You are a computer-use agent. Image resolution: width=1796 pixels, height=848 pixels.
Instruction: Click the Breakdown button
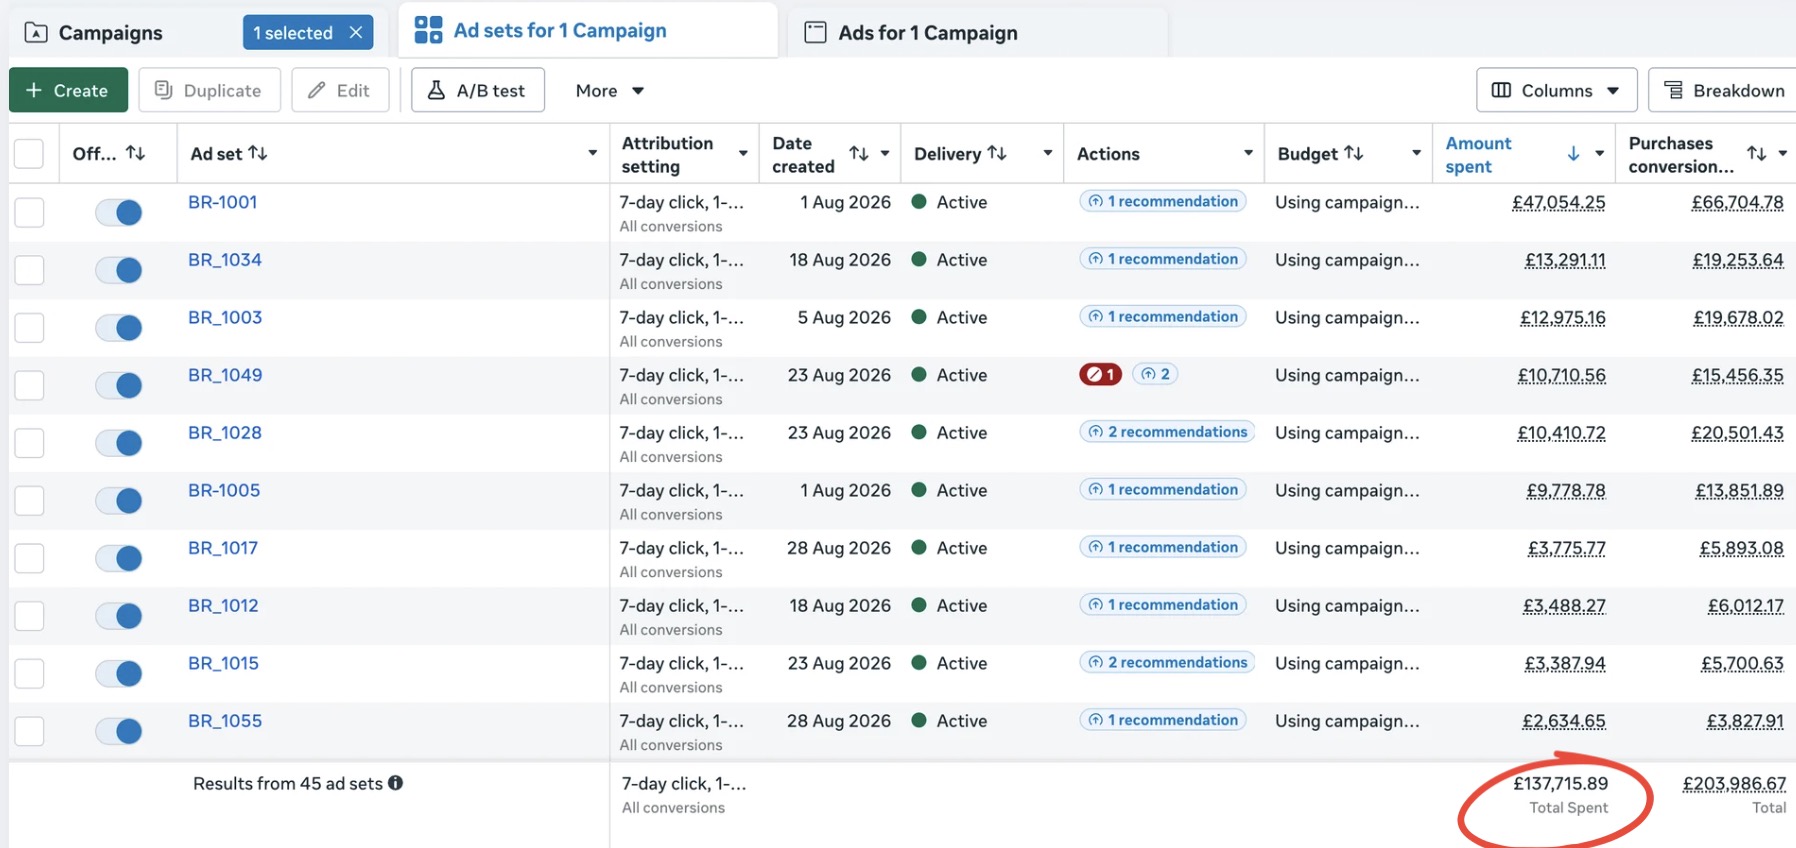click(x=1724, y=91)
